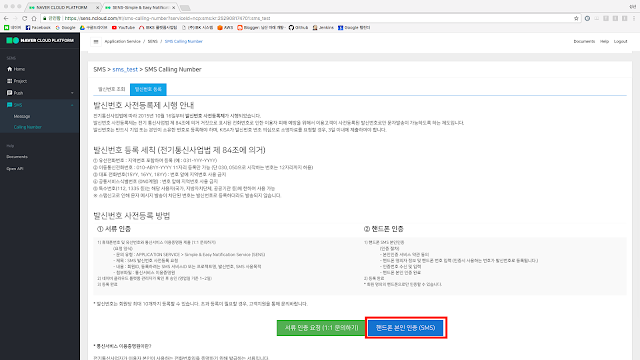Open Open API in the sidebar

pyautogui.click(x=14, y=169)
